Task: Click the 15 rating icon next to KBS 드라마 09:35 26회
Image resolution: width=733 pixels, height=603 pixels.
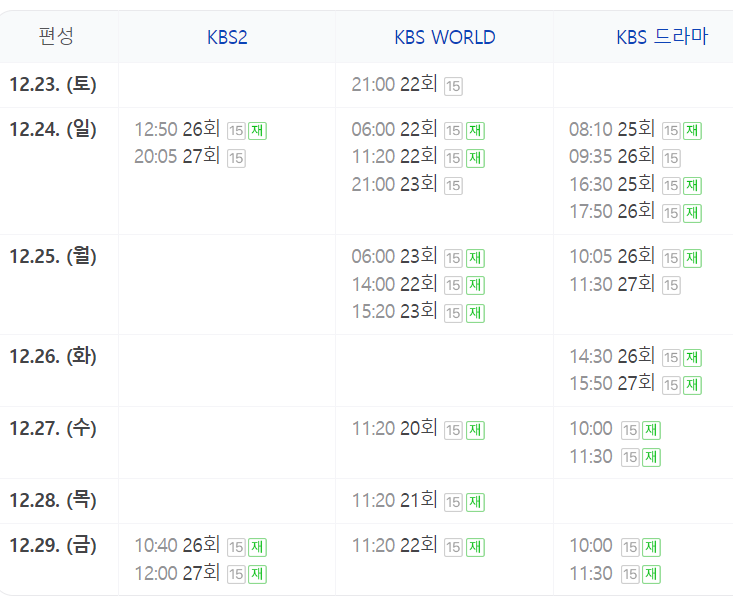Action: [x=671, y=158]
